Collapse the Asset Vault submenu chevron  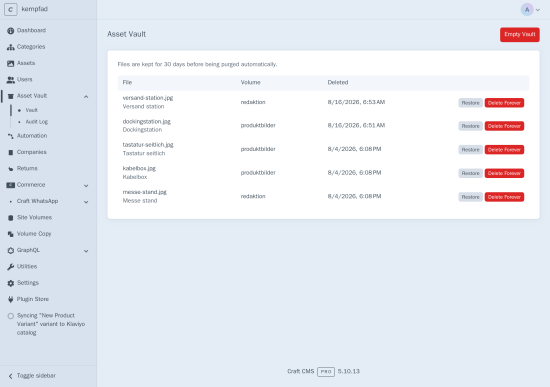(86, 96)
